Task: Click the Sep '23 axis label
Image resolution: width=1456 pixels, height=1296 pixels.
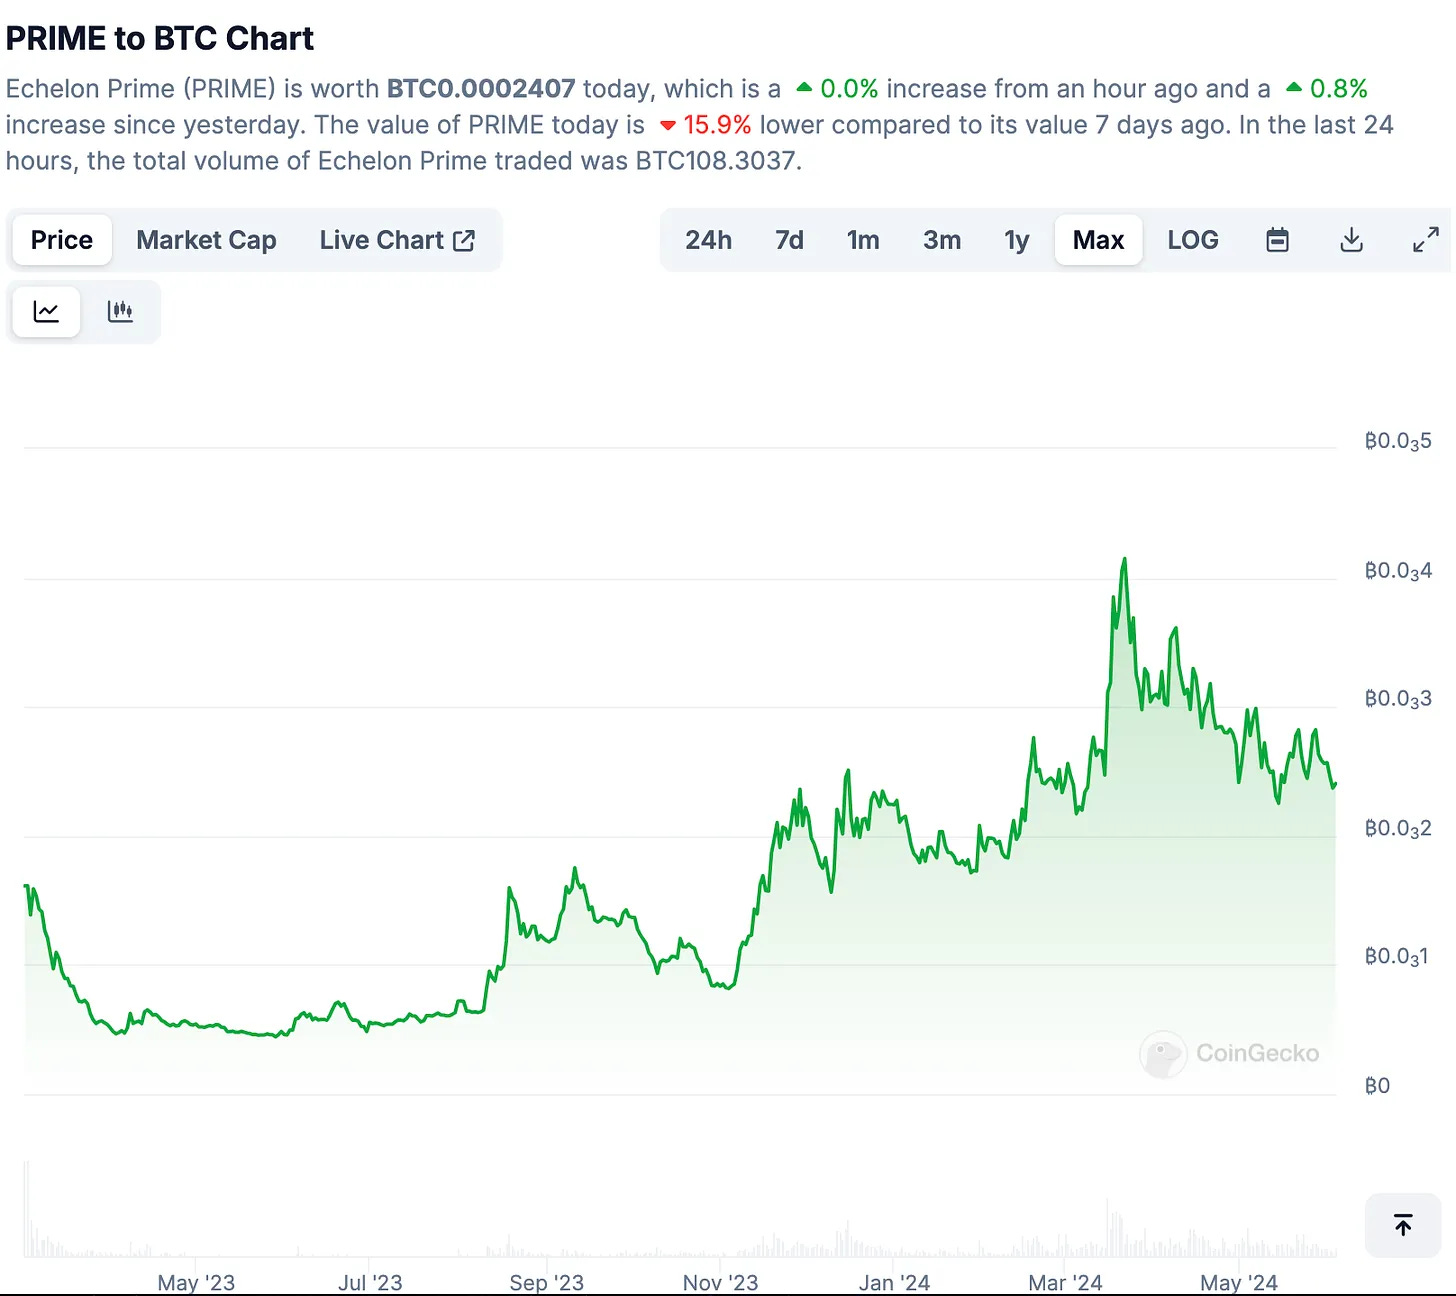Action: 546,1282
